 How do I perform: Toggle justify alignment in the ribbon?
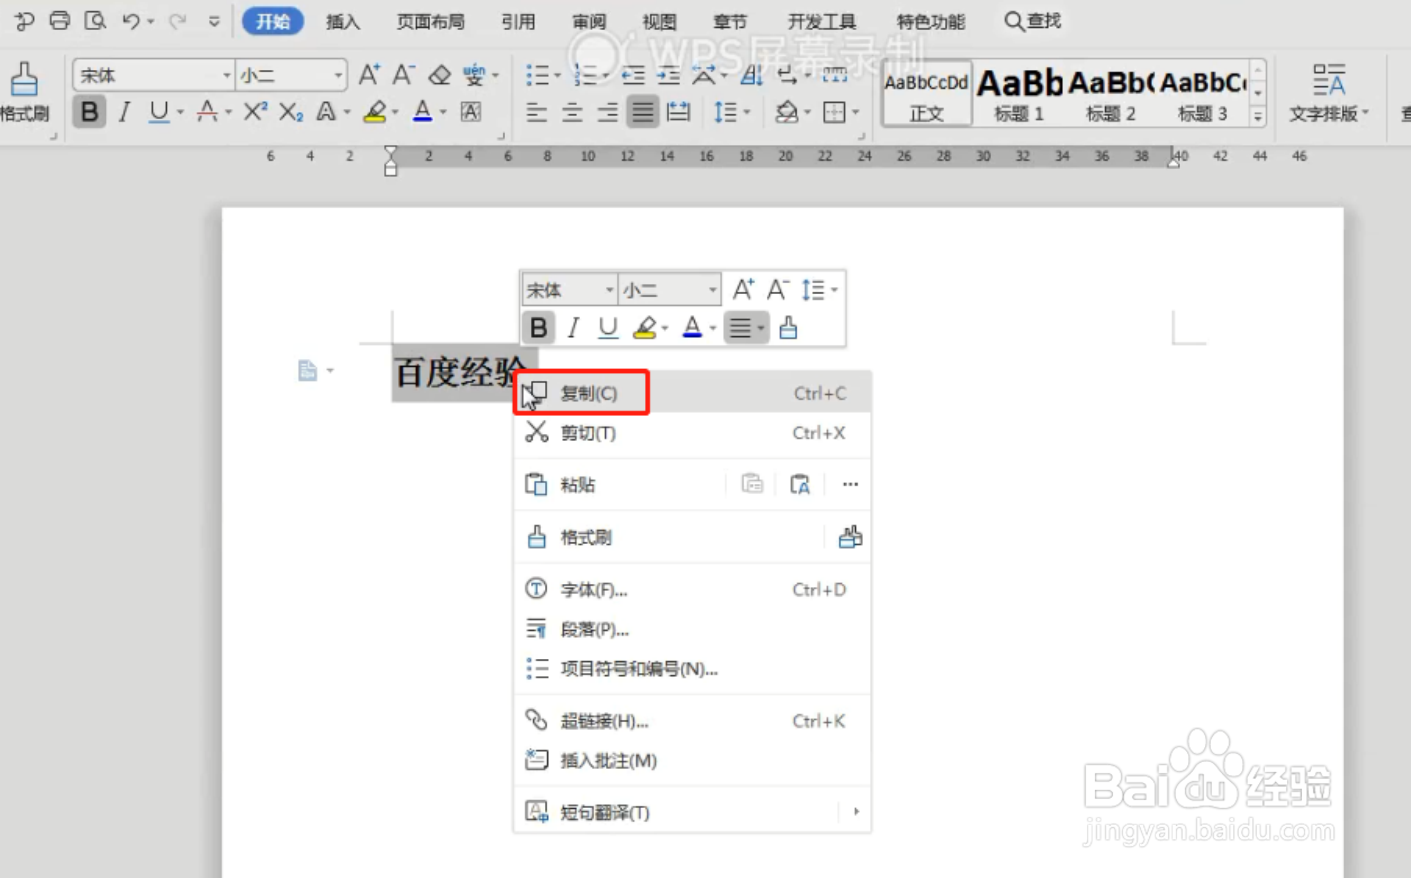[x=643, y=112]
